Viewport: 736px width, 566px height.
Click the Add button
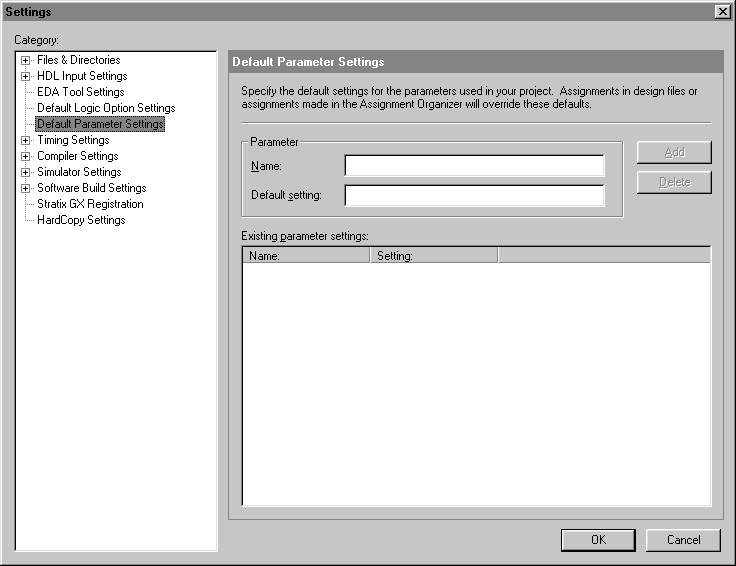(x=674, y=152)
